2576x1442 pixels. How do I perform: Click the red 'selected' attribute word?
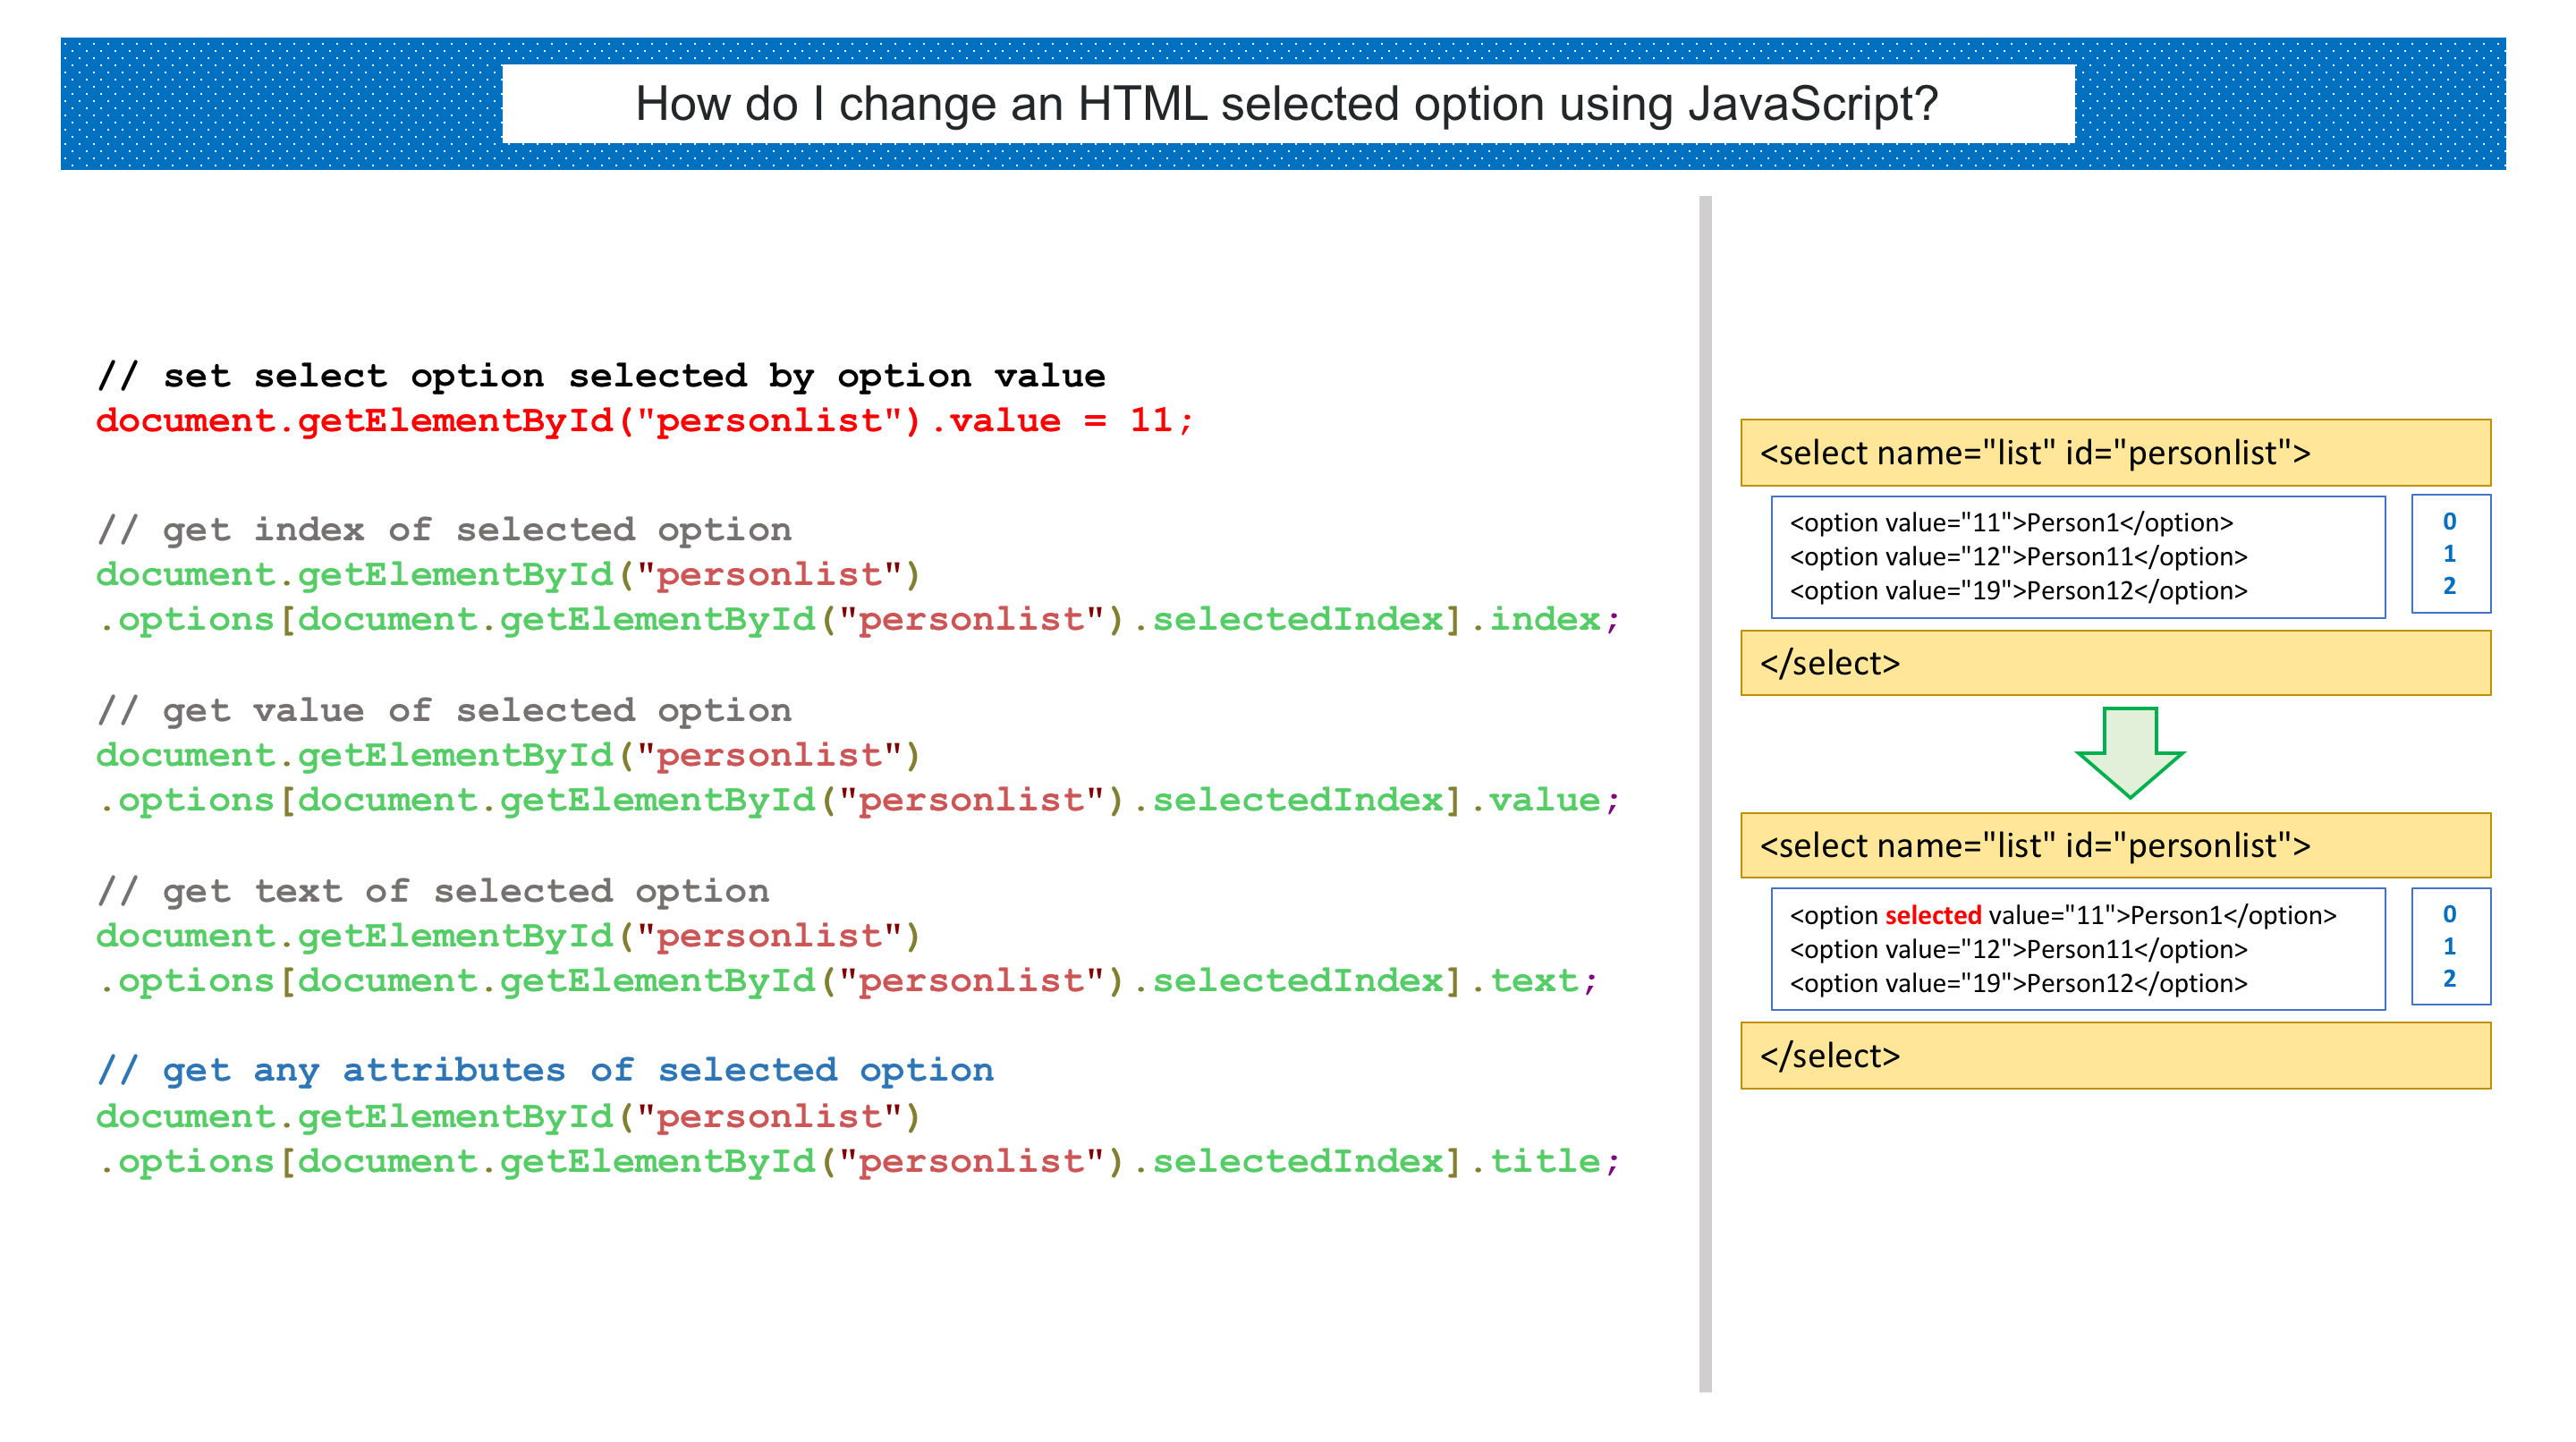1932,915
